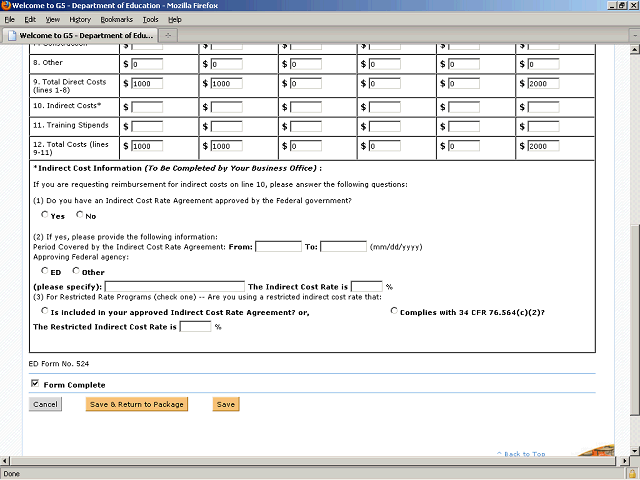Click the Cancel button

point(45,405)
